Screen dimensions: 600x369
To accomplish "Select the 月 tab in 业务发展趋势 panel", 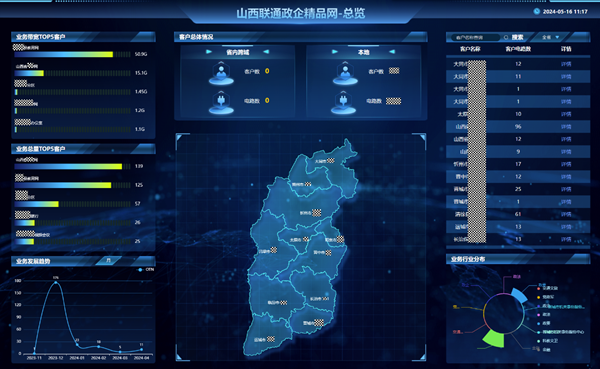I will (x=109, y=260).
